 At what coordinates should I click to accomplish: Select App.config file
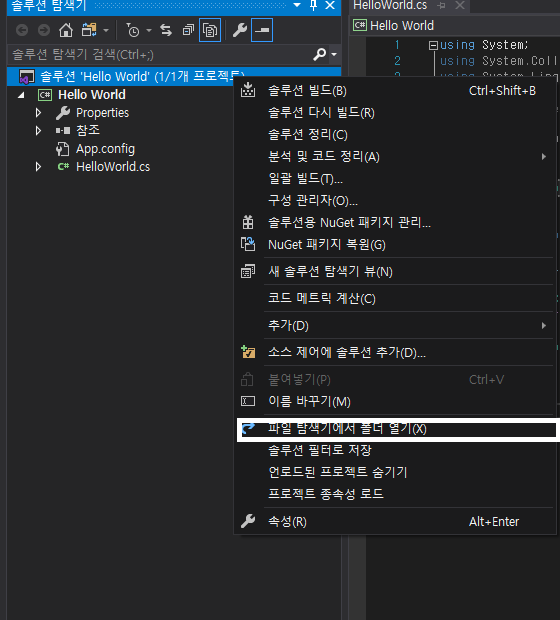105,149
